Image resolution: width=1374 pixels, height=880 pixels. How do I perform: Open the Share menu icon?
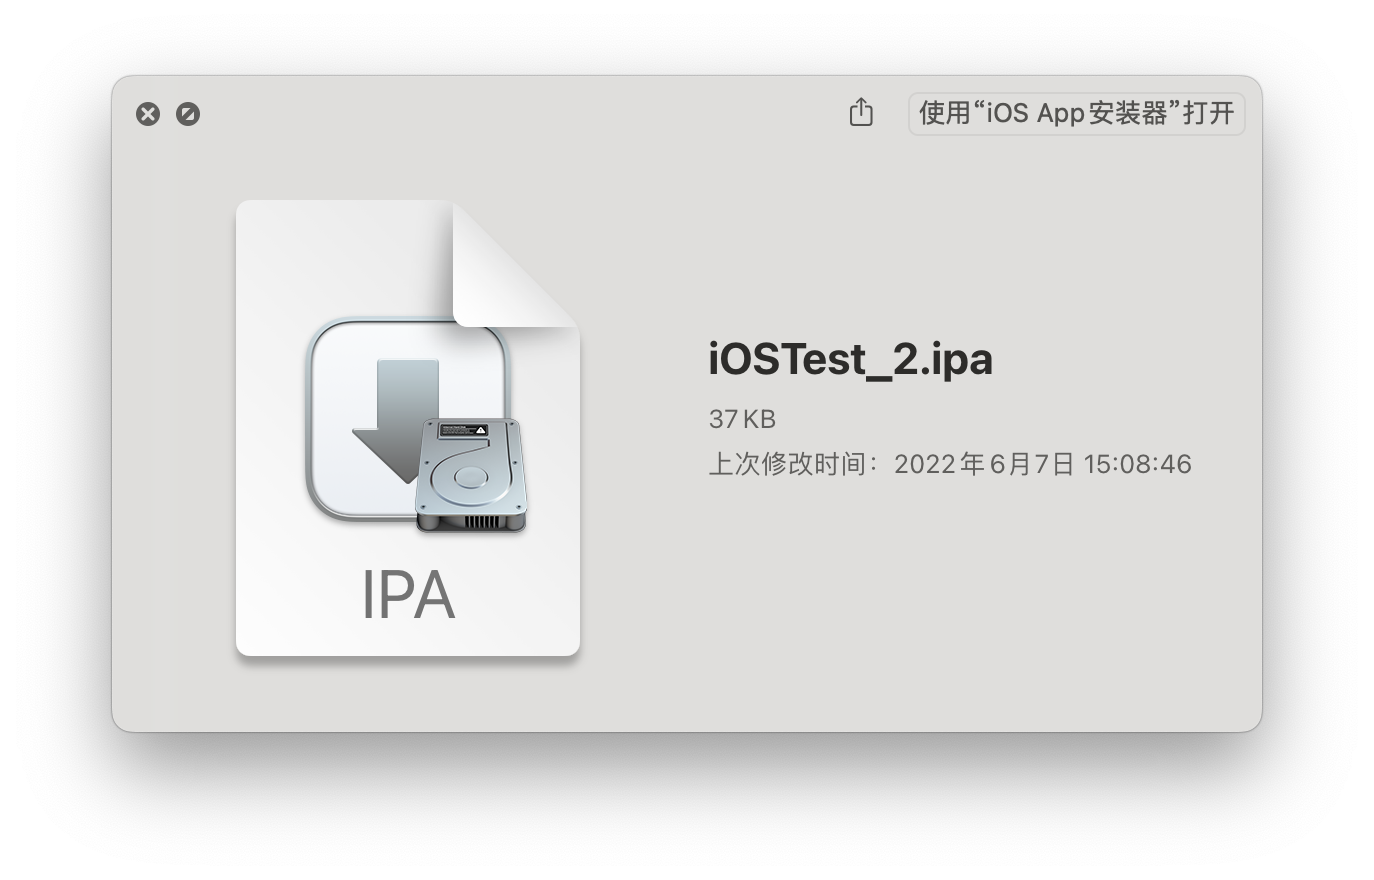click(861, 113)
